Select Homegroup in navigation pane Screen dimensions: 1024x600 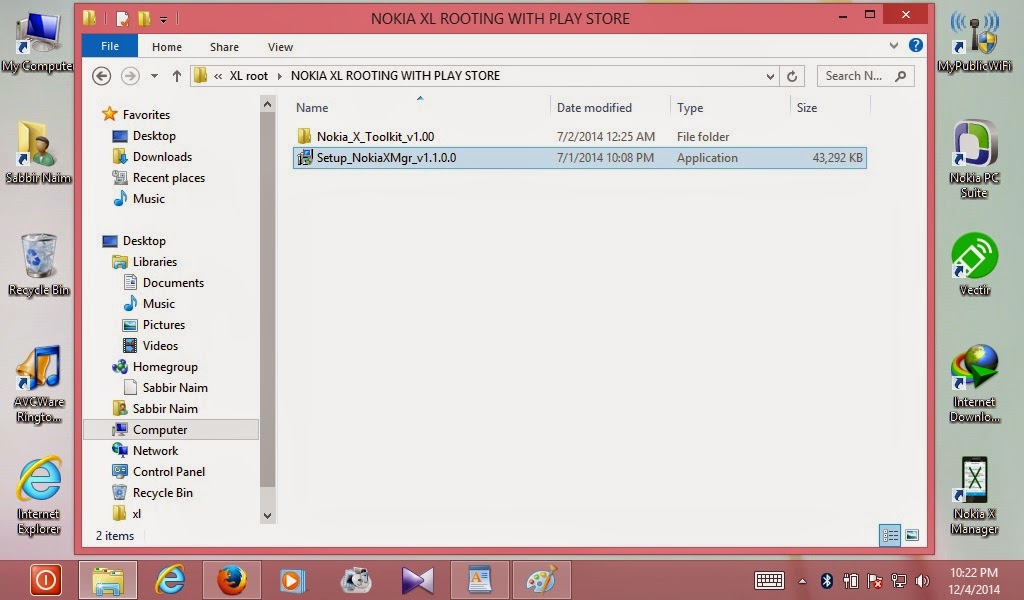tap(165, 367)
